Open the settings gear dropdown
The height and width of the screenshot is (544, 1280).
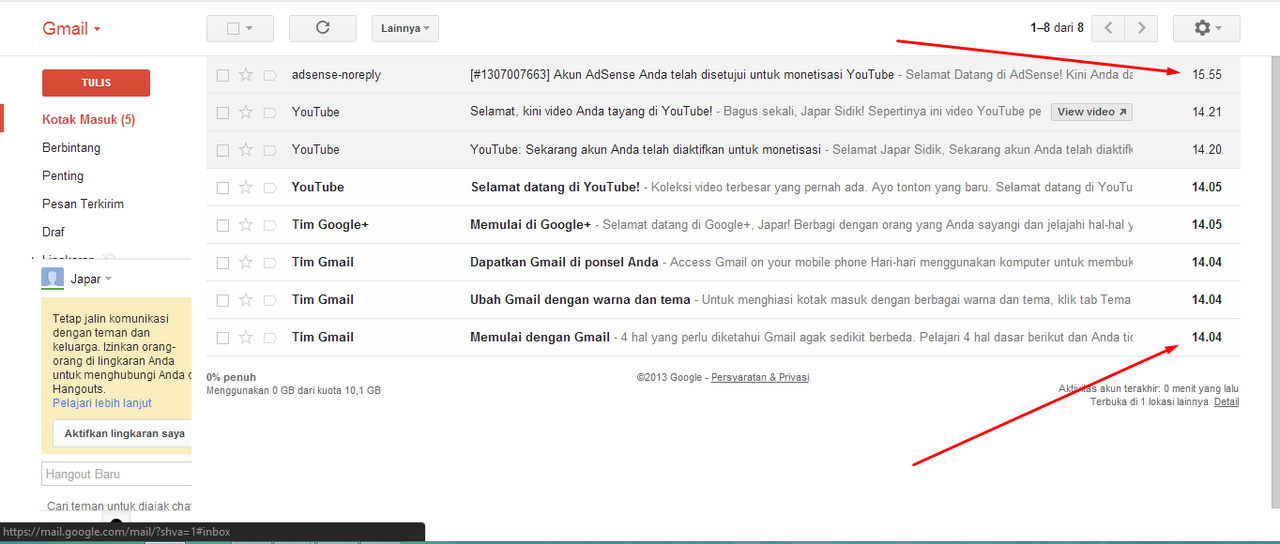1206,28
